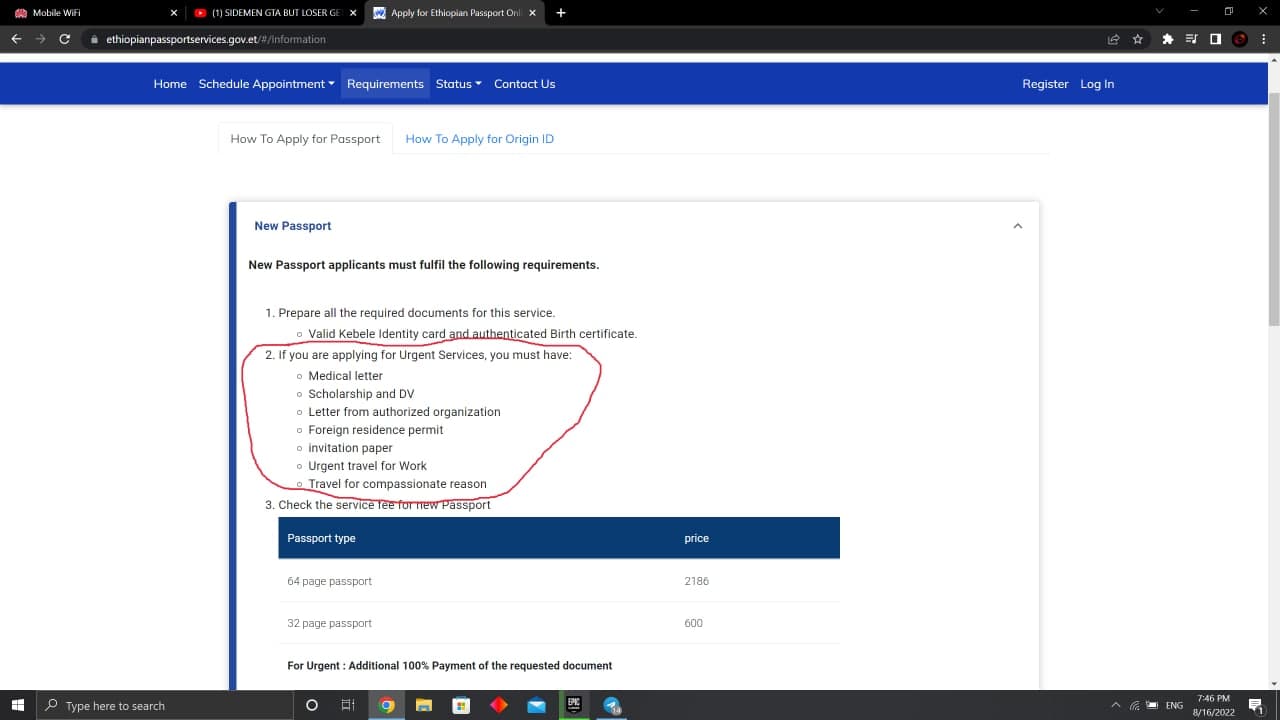Open File Explorer from the taskbar
Viewport: 1280px width, 720px height.
click(423, 705)
